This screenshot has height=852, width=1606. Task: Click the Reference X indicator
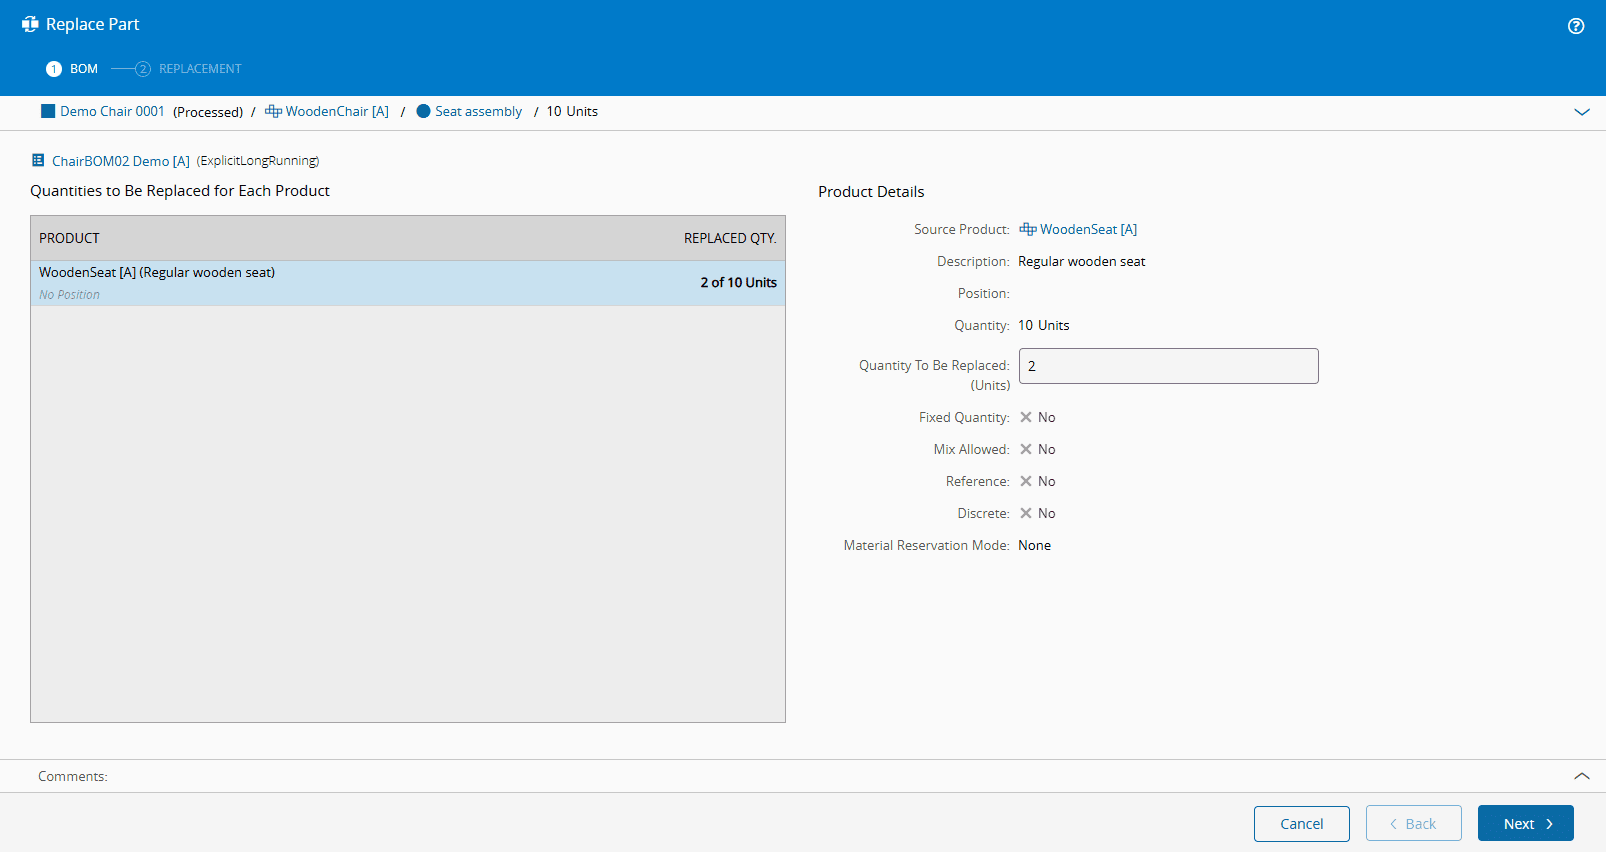click(x=1026, y=481)
